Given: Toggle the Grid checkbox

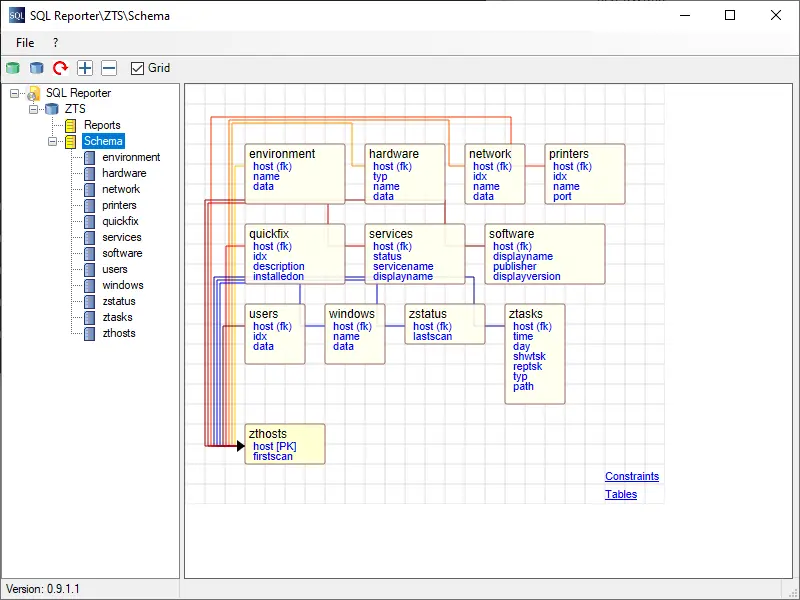Looking at the screenshot, I should [137, 68].
